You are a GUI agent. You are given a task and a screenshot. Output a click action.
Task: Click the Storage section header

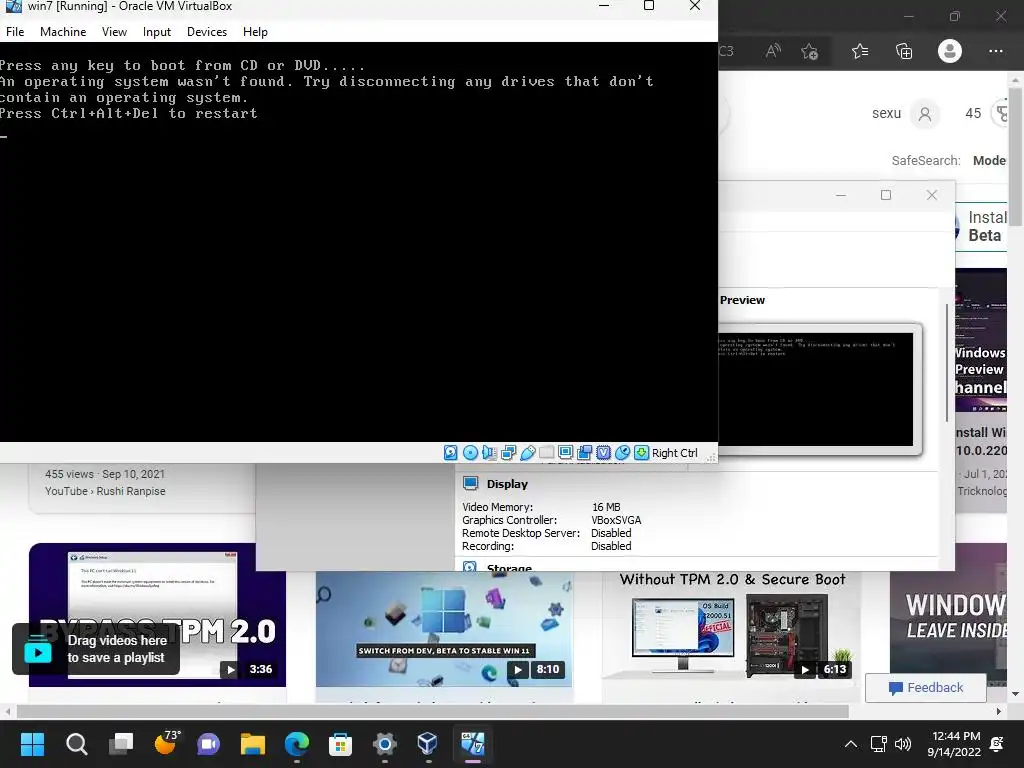click(509, 568)
